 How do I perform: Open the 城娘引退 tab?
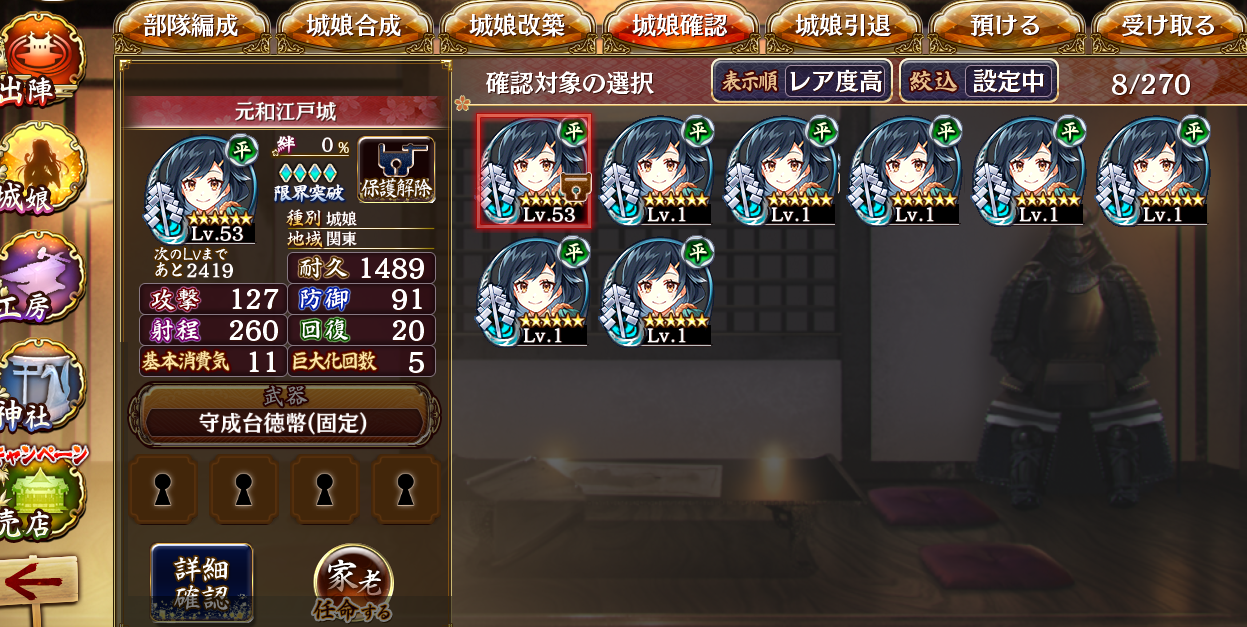[844, 26]
